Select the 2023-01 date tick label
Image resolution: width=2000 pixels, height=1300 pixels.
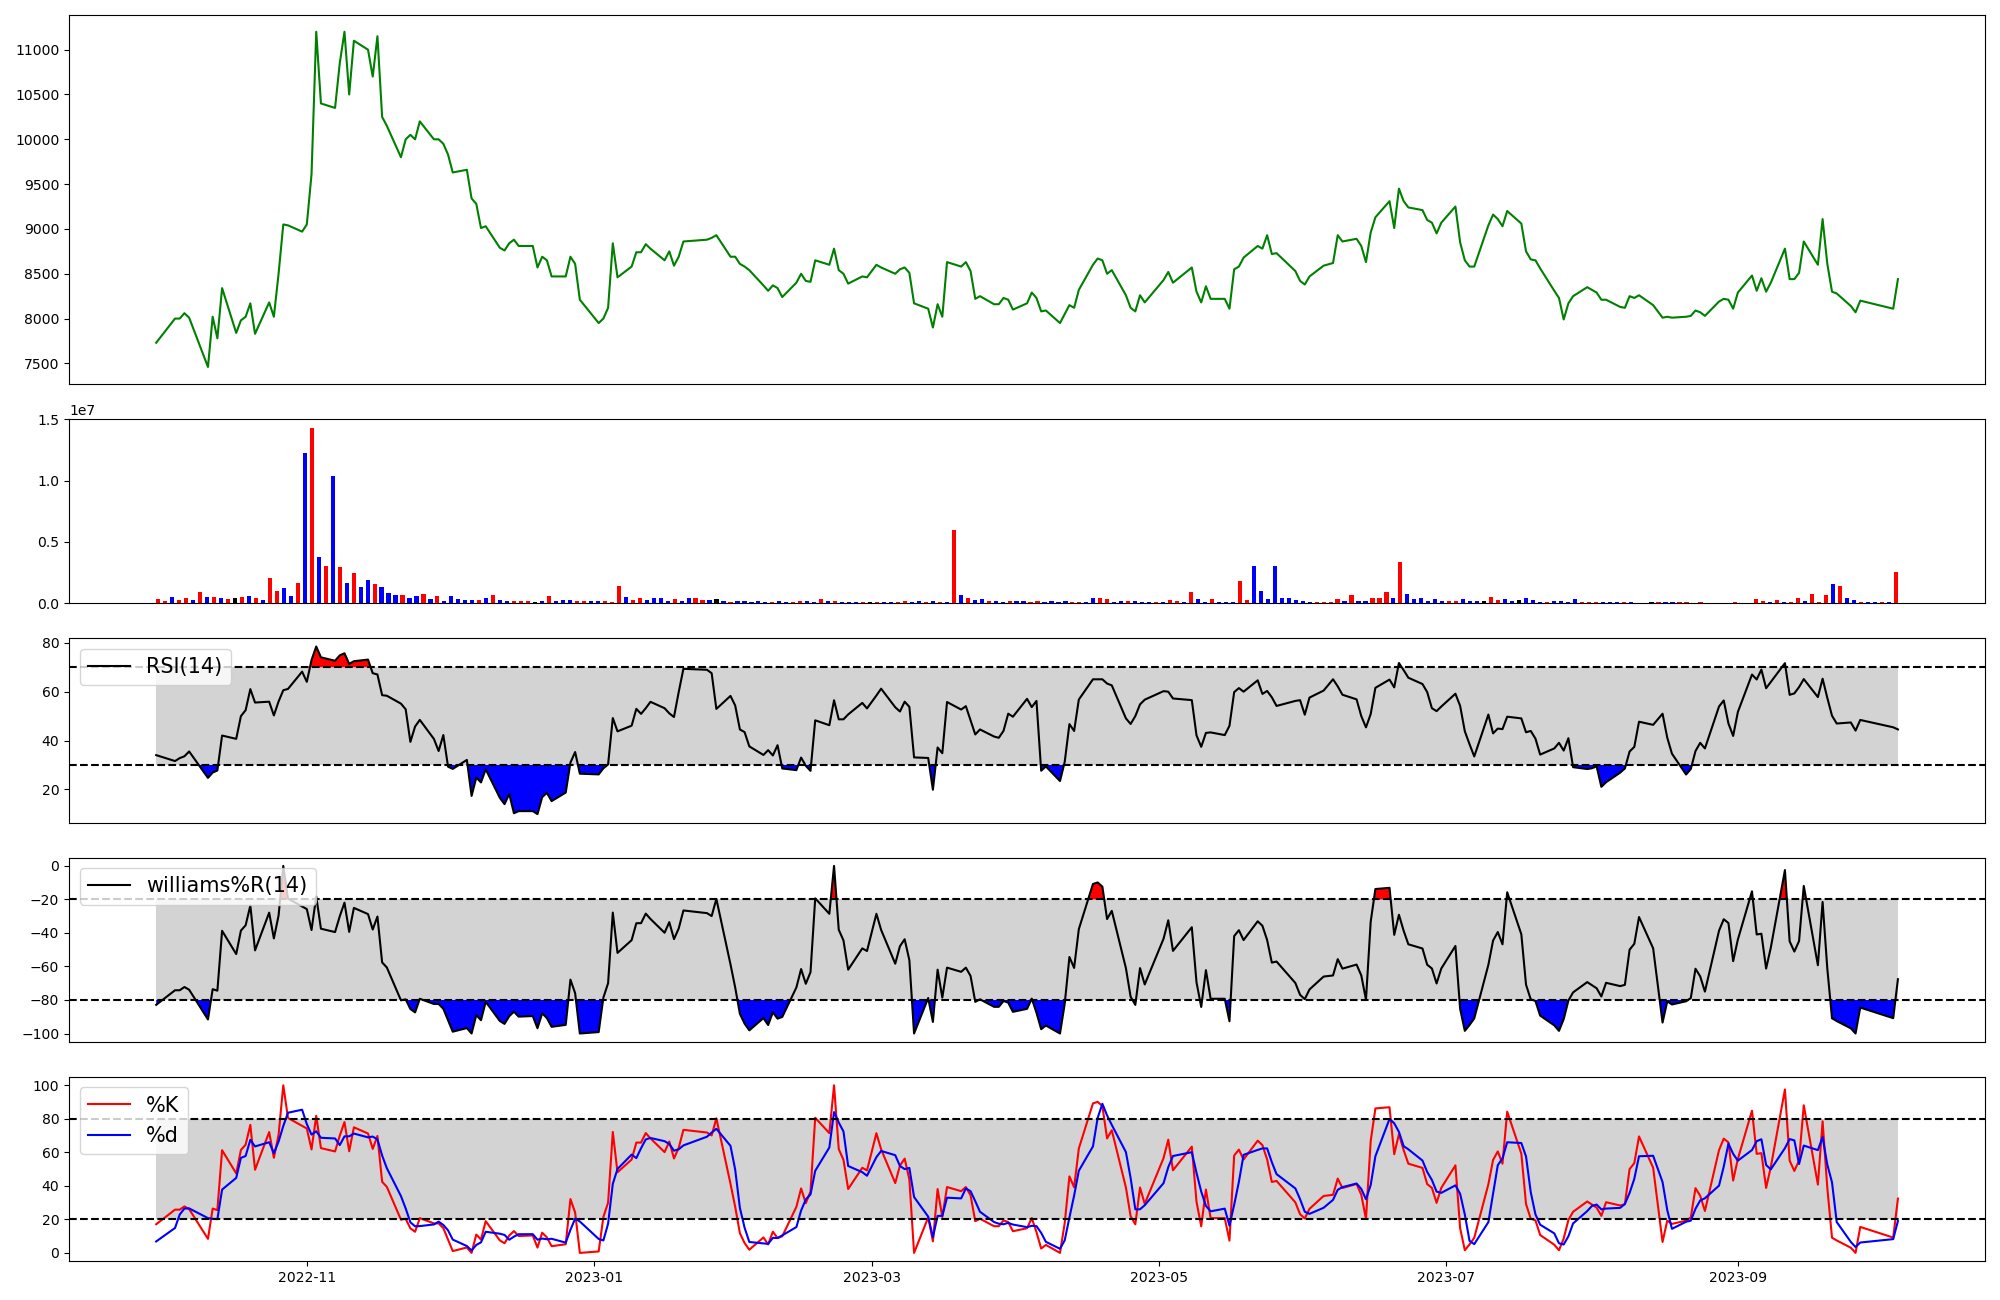point(594,1277)
